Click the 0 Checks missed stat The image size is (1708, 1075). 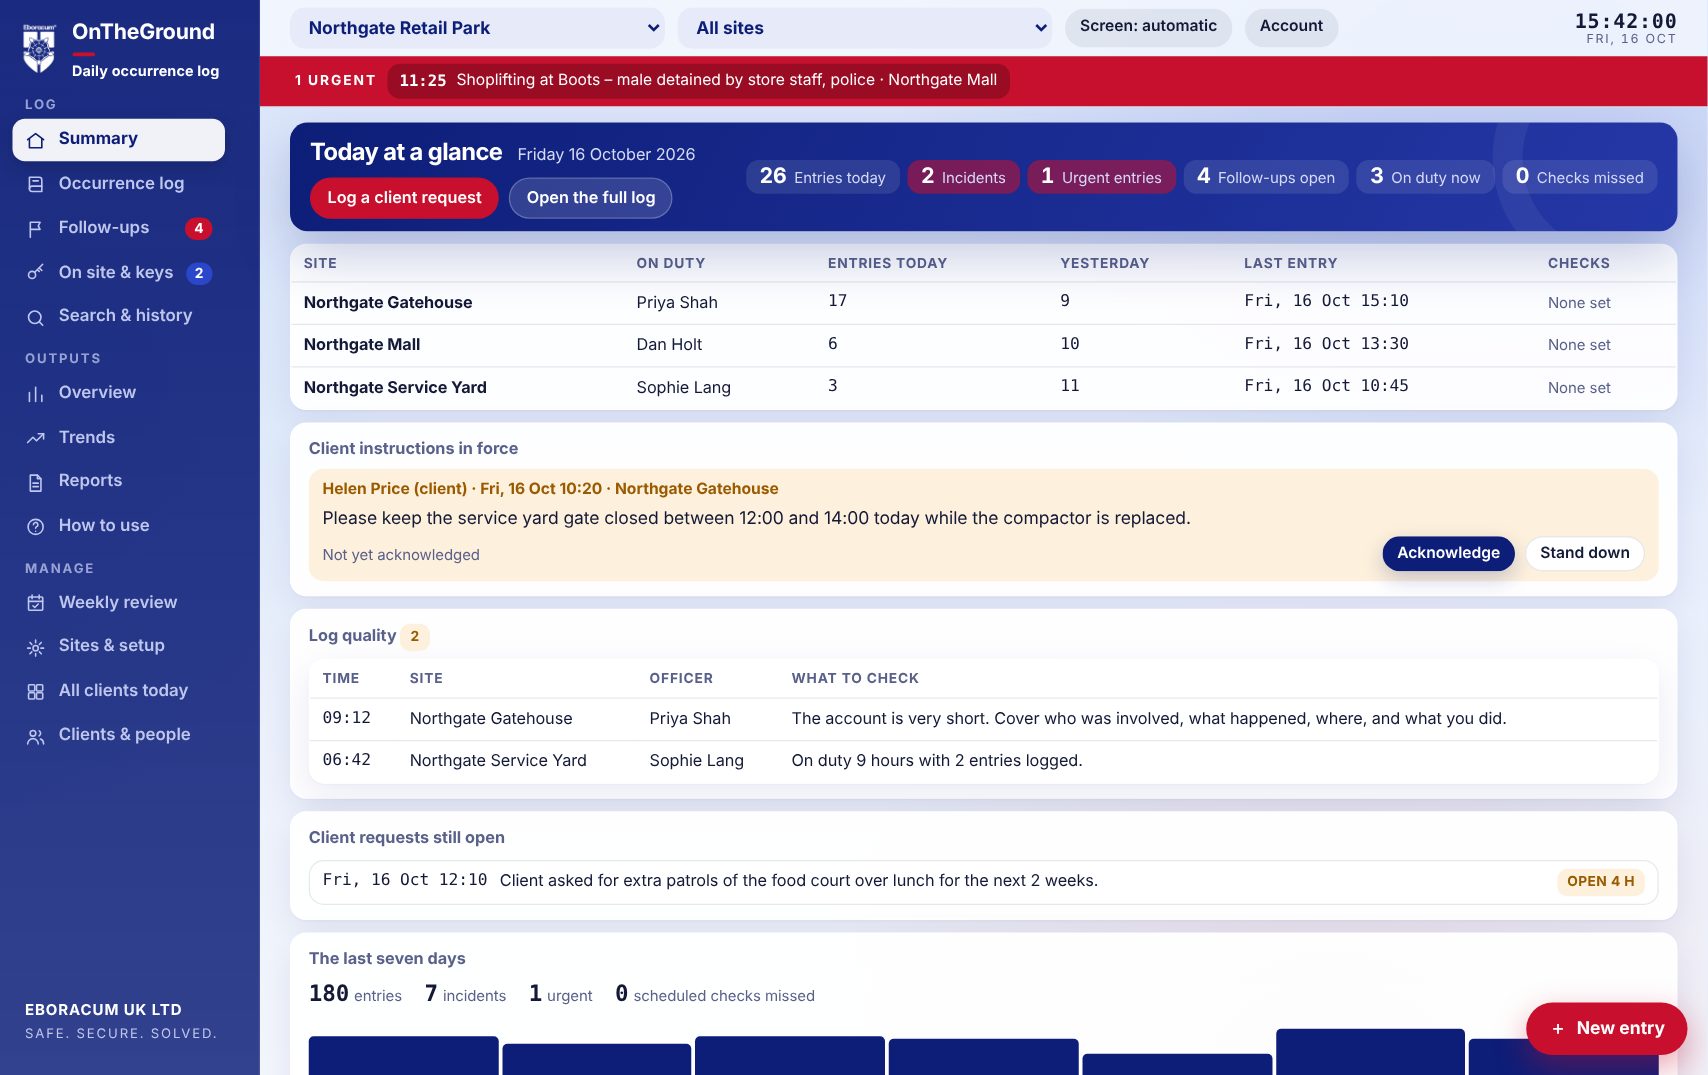tap(1579, 177)
